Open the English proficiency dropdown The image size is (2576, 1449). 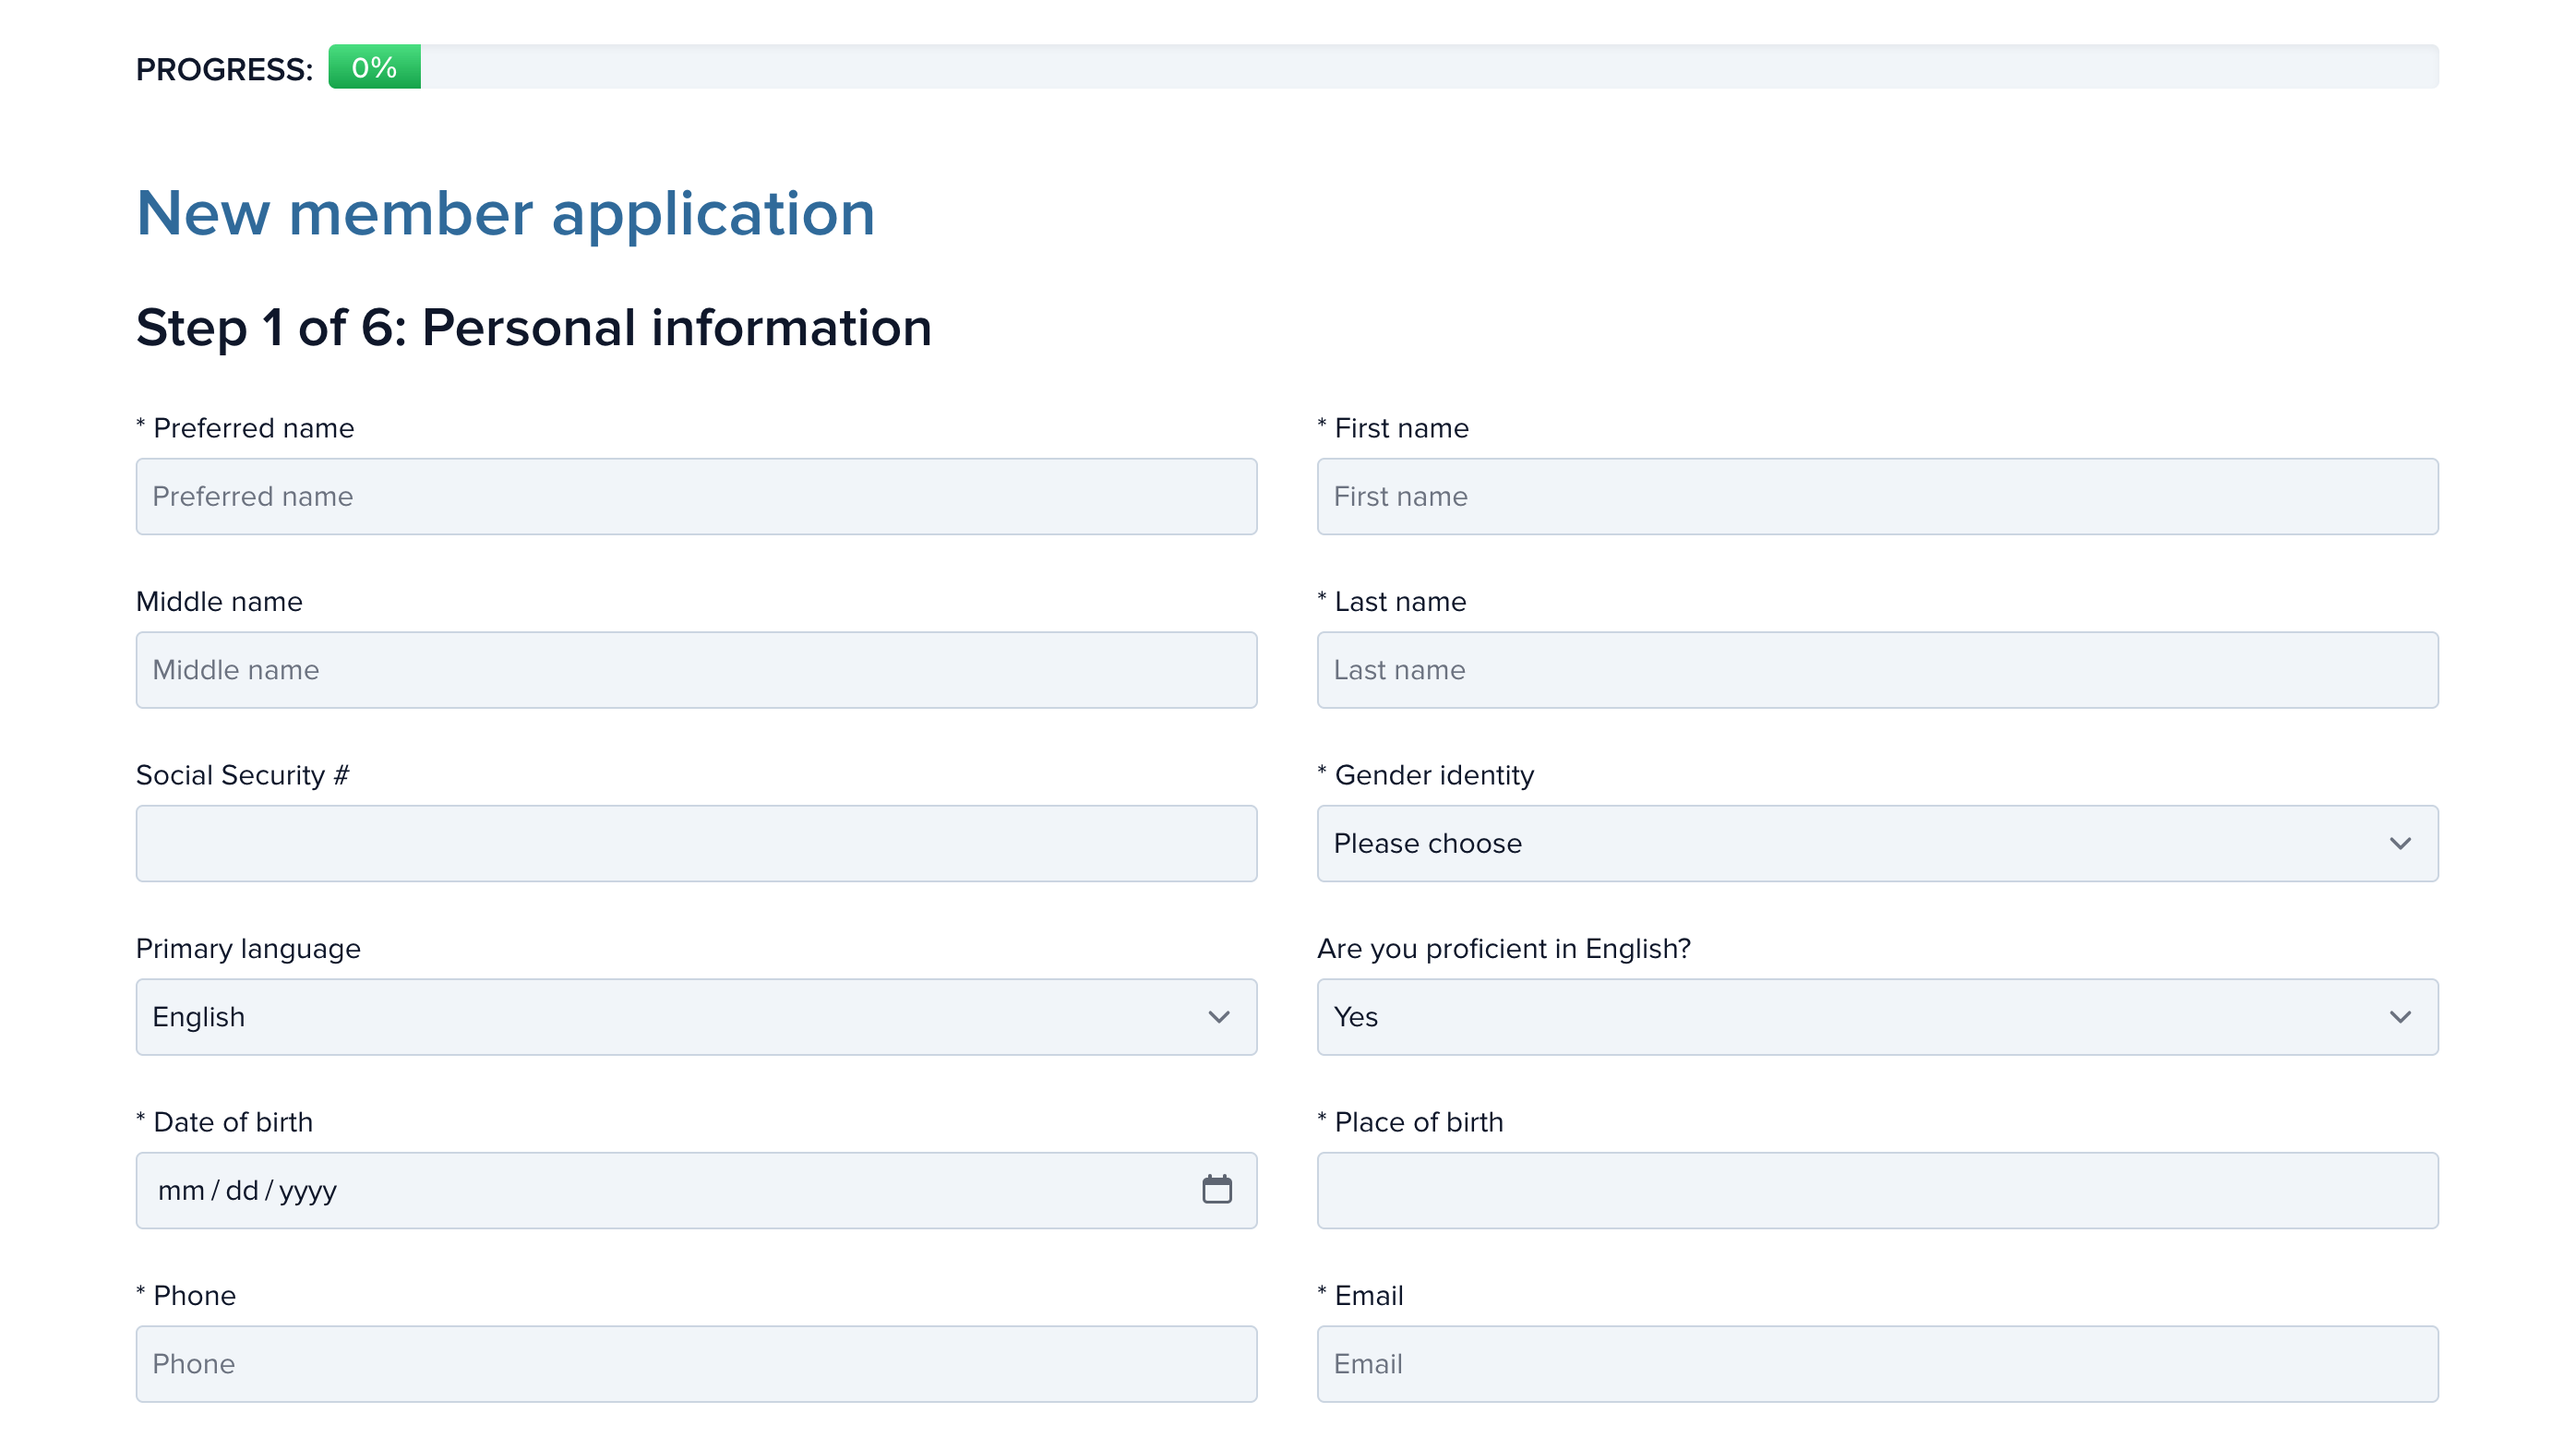1877,1016
